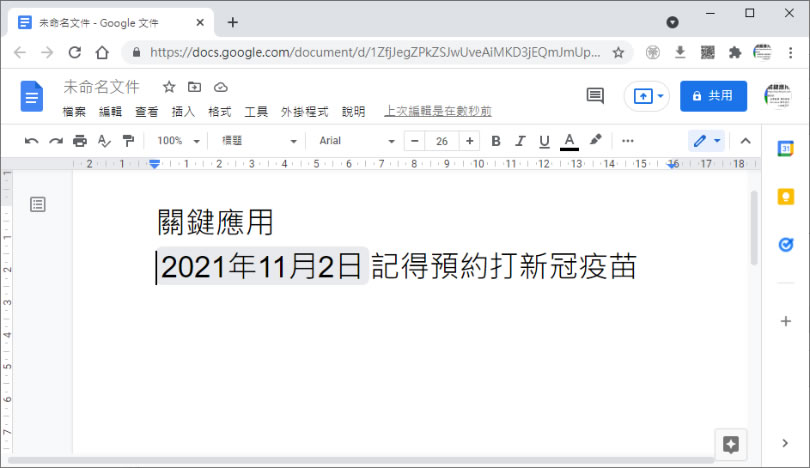Increase font size with plus button
The height and width of the screenshot is (468, 810).
(470, 141)
